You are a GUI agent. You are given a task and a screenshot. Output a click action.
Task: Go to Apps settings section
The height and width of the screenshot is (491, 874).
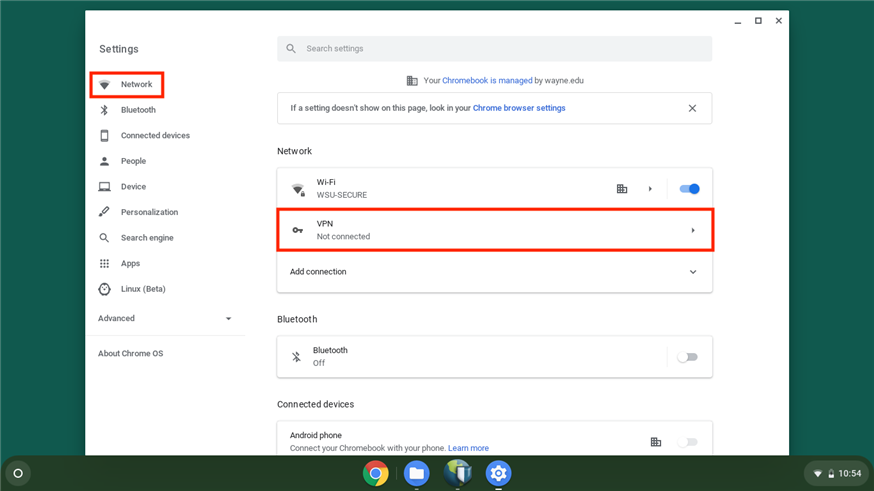click(130, 264)
